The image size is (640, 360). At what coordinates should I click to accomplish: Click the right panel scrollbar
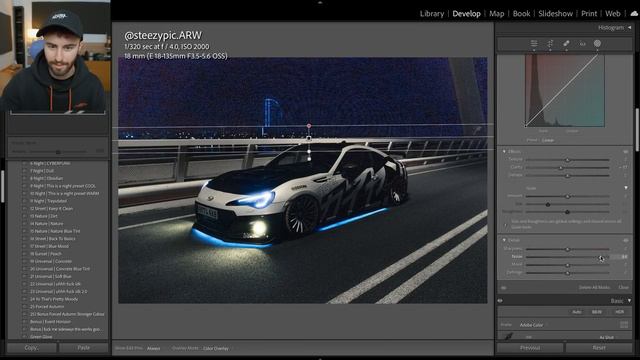point(637,130)
